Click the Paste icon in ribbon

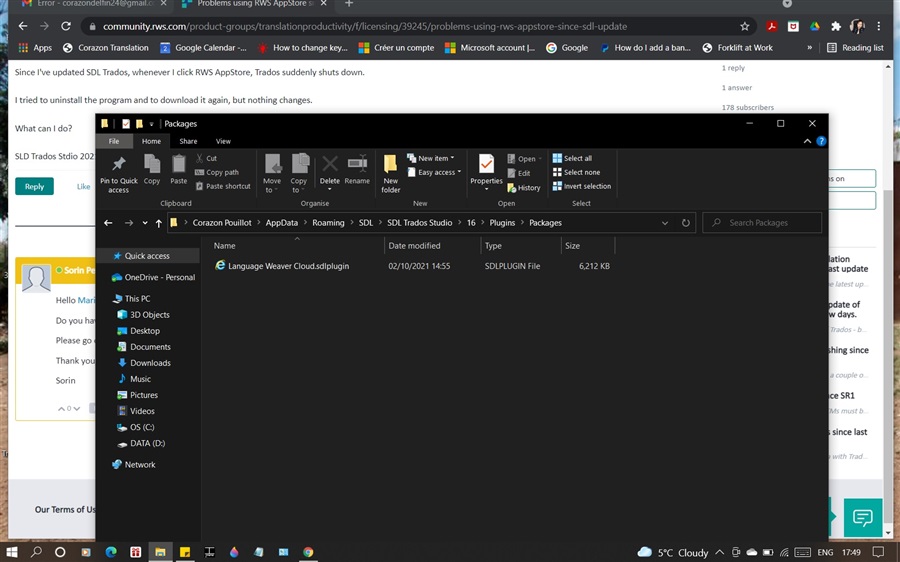179,170
